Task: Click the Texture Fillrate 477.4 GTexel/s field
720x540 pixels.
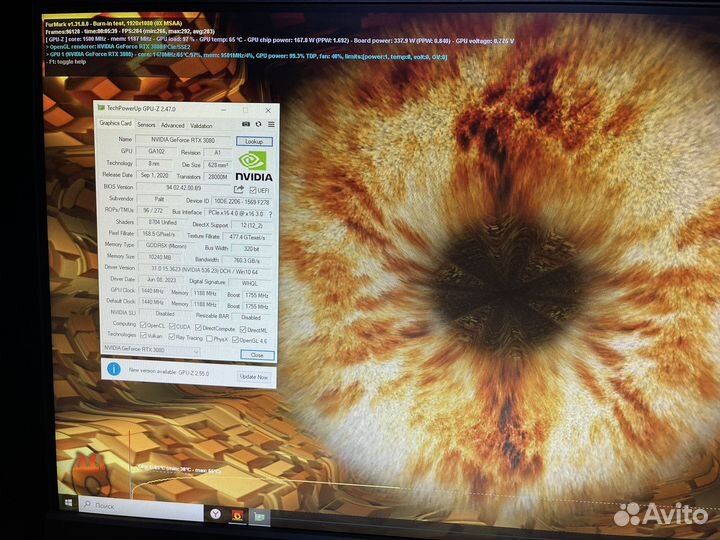Action: point(247,237)
